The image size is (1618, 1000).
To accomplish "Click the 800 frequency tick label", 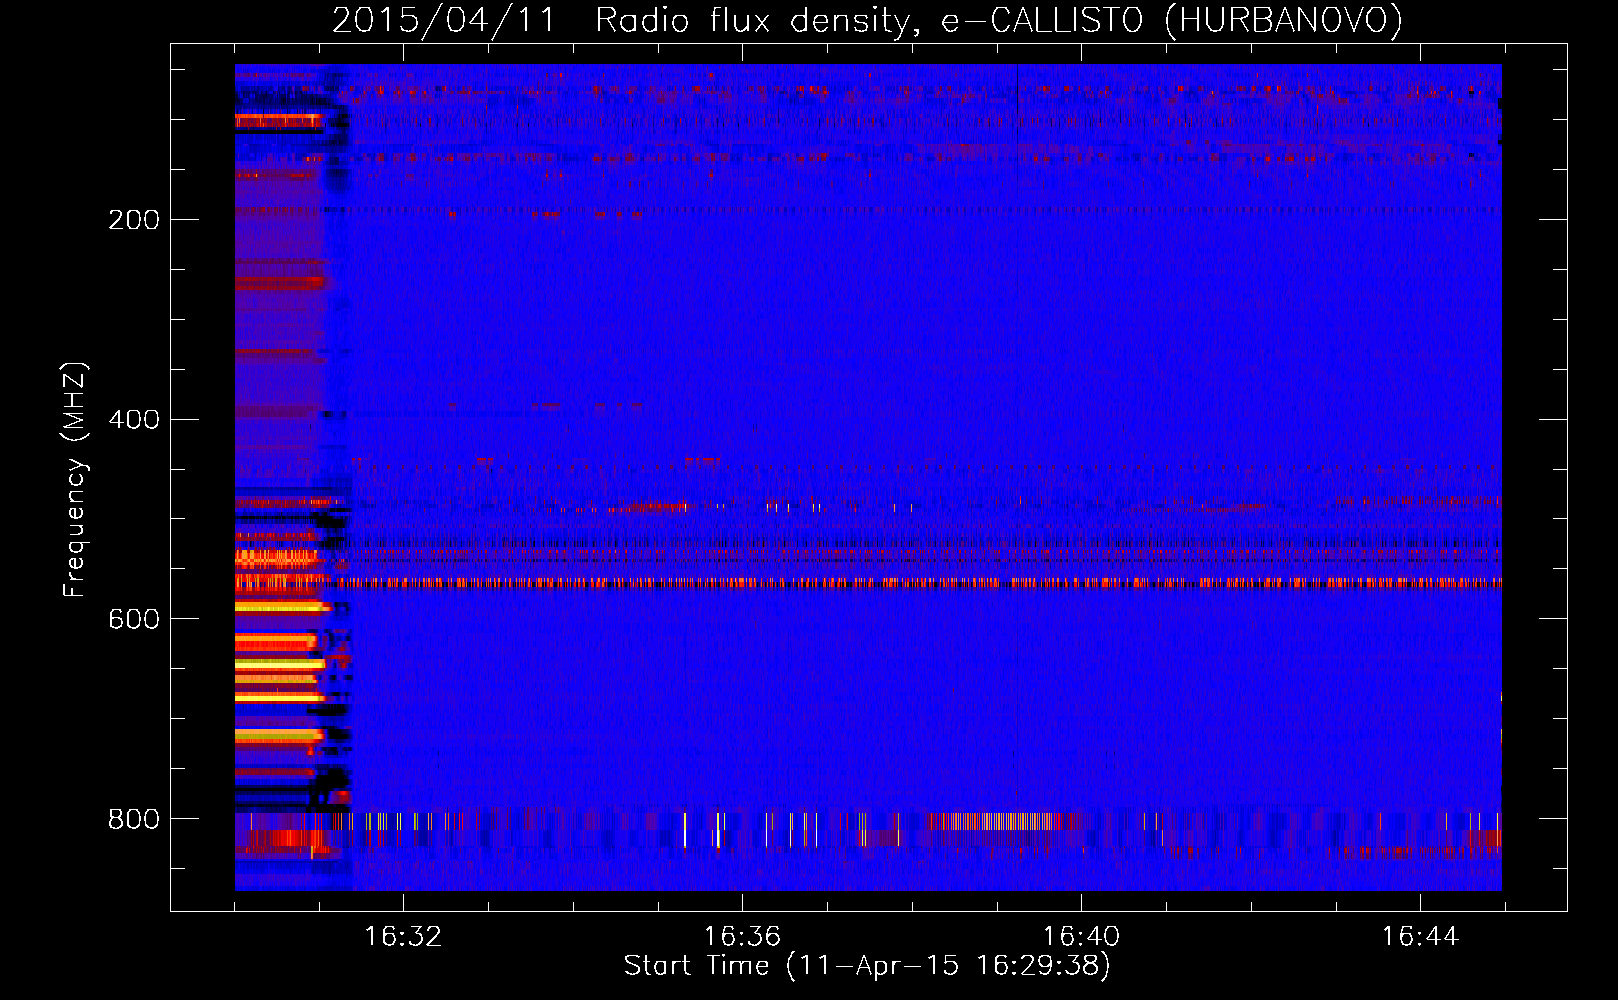I will (x=134, y=819).
